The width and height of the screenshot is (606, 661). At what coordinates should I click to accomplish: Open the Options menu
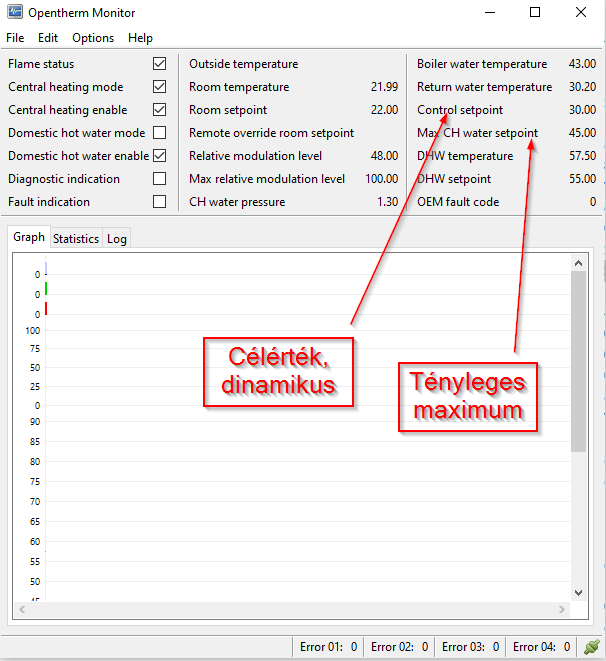click(x=93, y=38)
